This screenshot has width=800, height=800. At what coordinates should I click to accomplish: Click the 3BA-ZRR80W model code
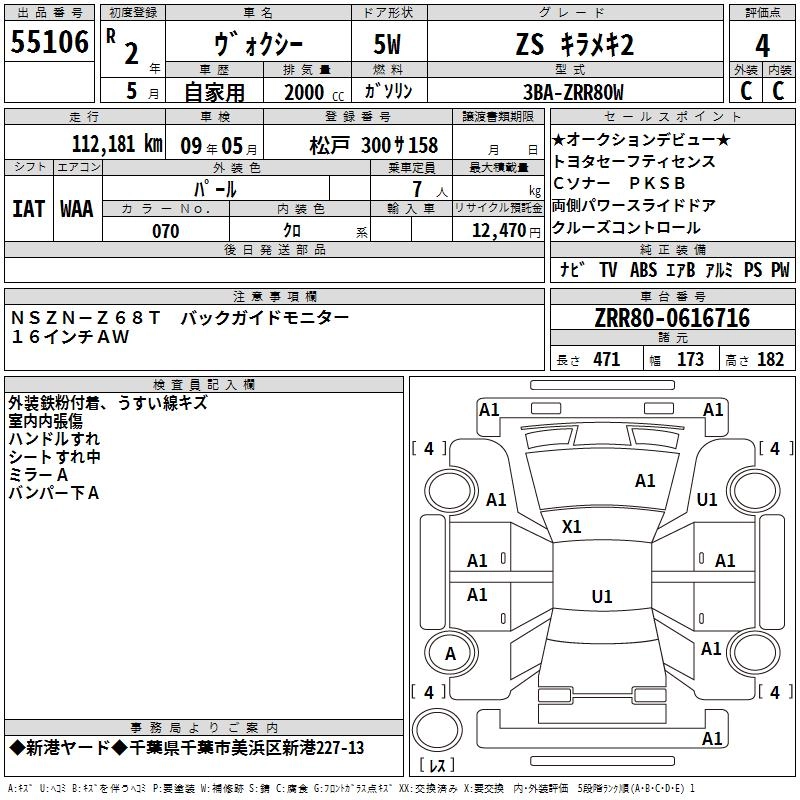[573, 92]
